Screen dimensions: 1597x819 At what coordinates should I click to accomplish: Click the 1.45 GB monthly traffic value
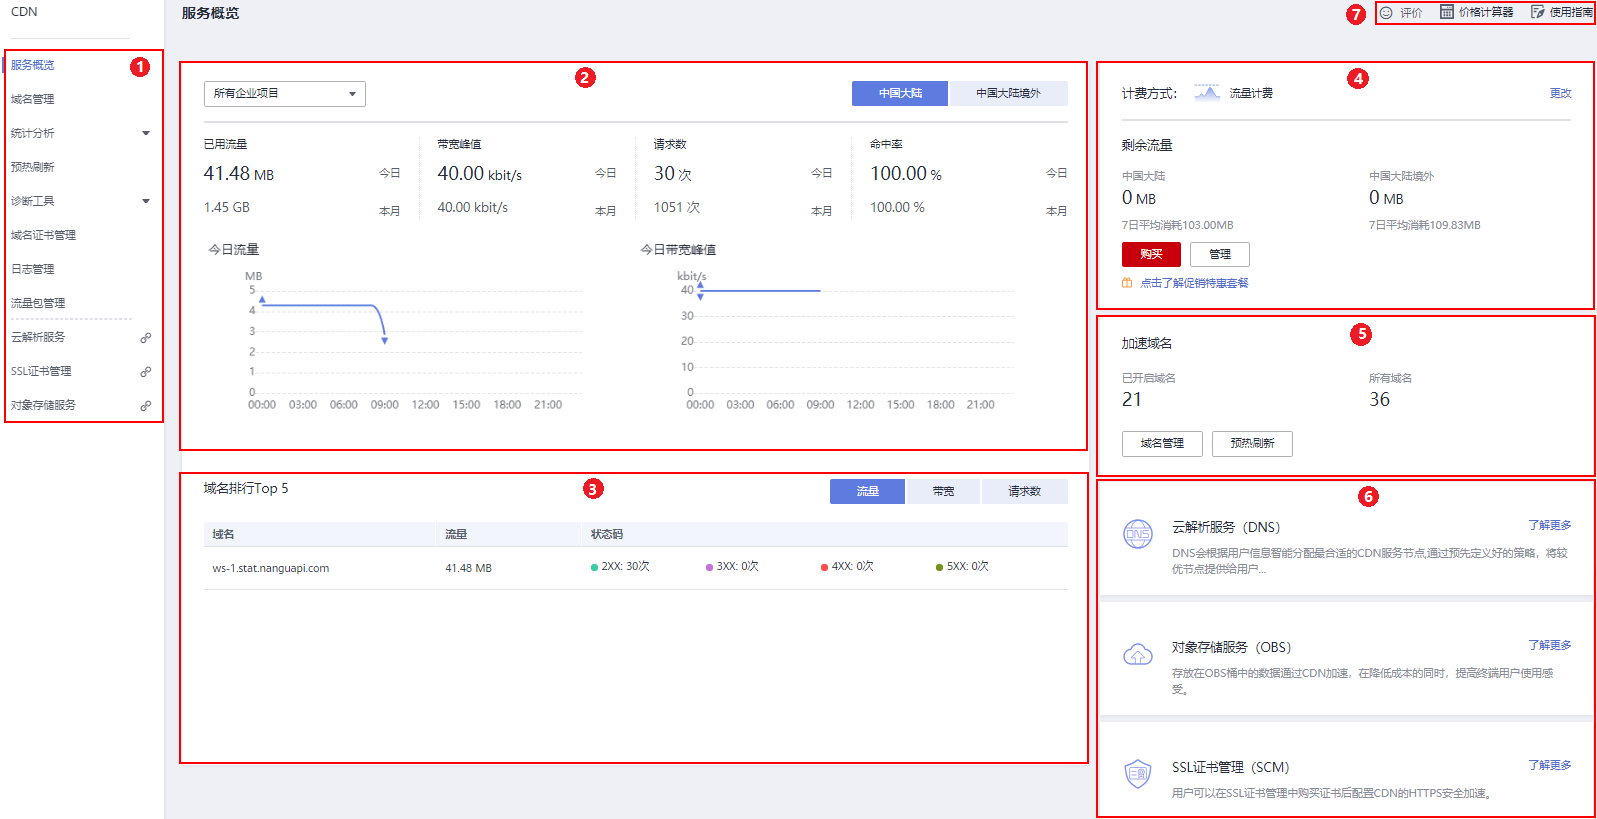(x=227, y=207)
